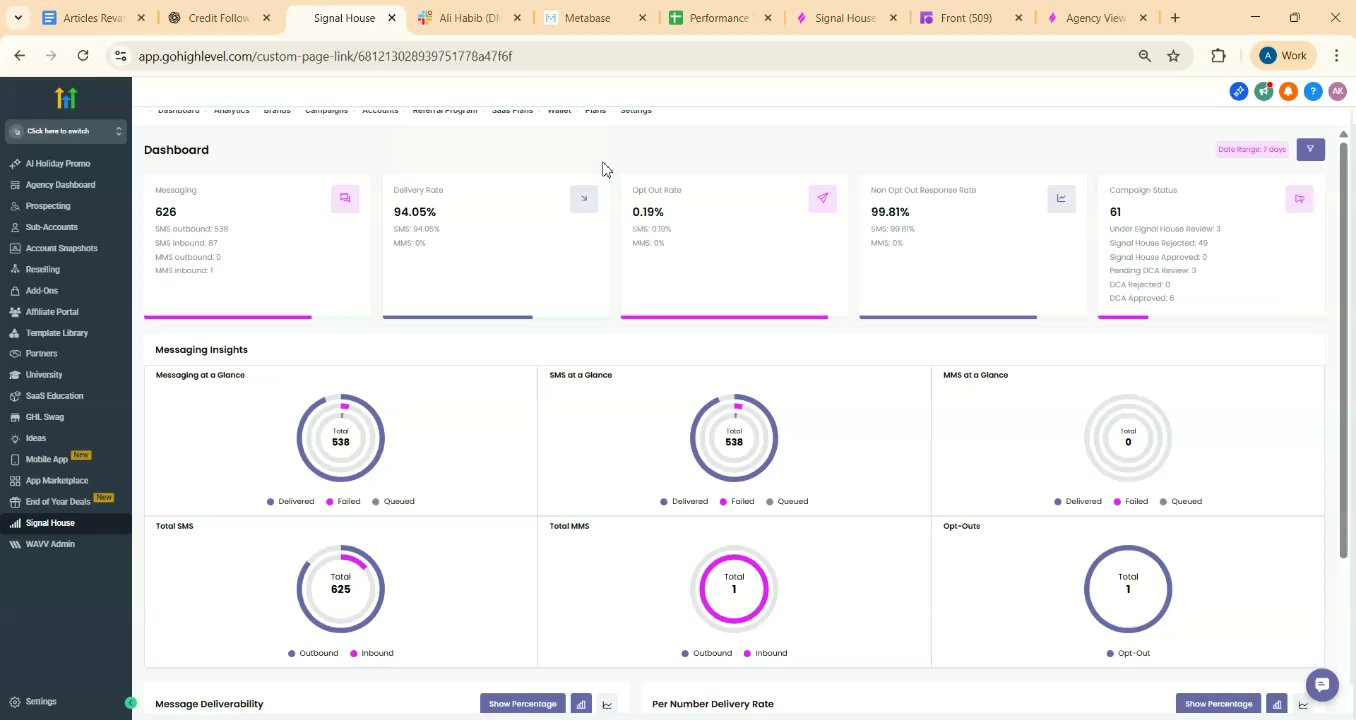This screenshot has width=1356, height=720.
Task: Switch Message Deliverability to line chart
Action: pos(607,704)
